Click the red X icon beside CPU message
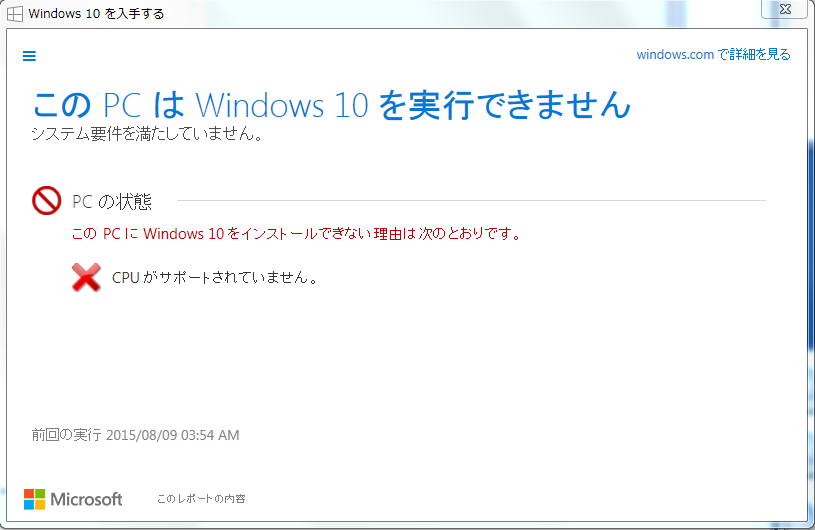The width and height of the screenshot is (815, 530). tap(86, 277)
